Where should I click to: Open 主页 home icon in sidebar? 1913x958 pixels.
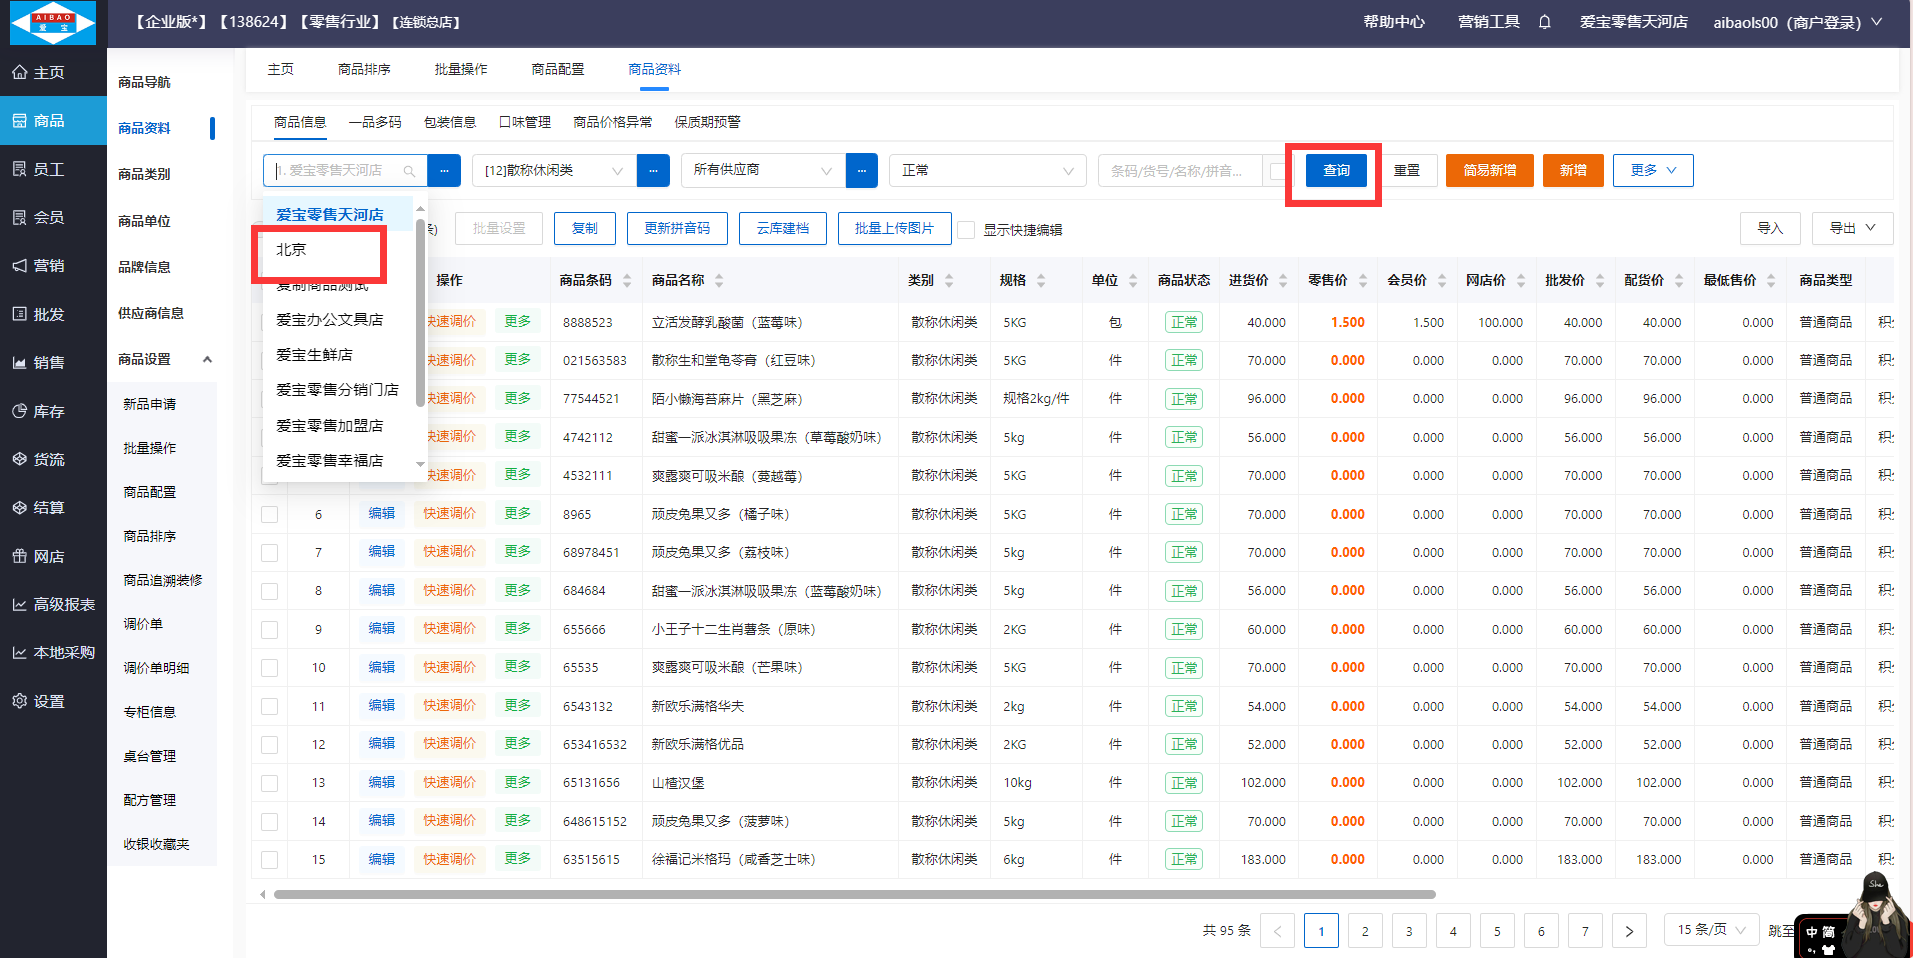pos(20,72)
